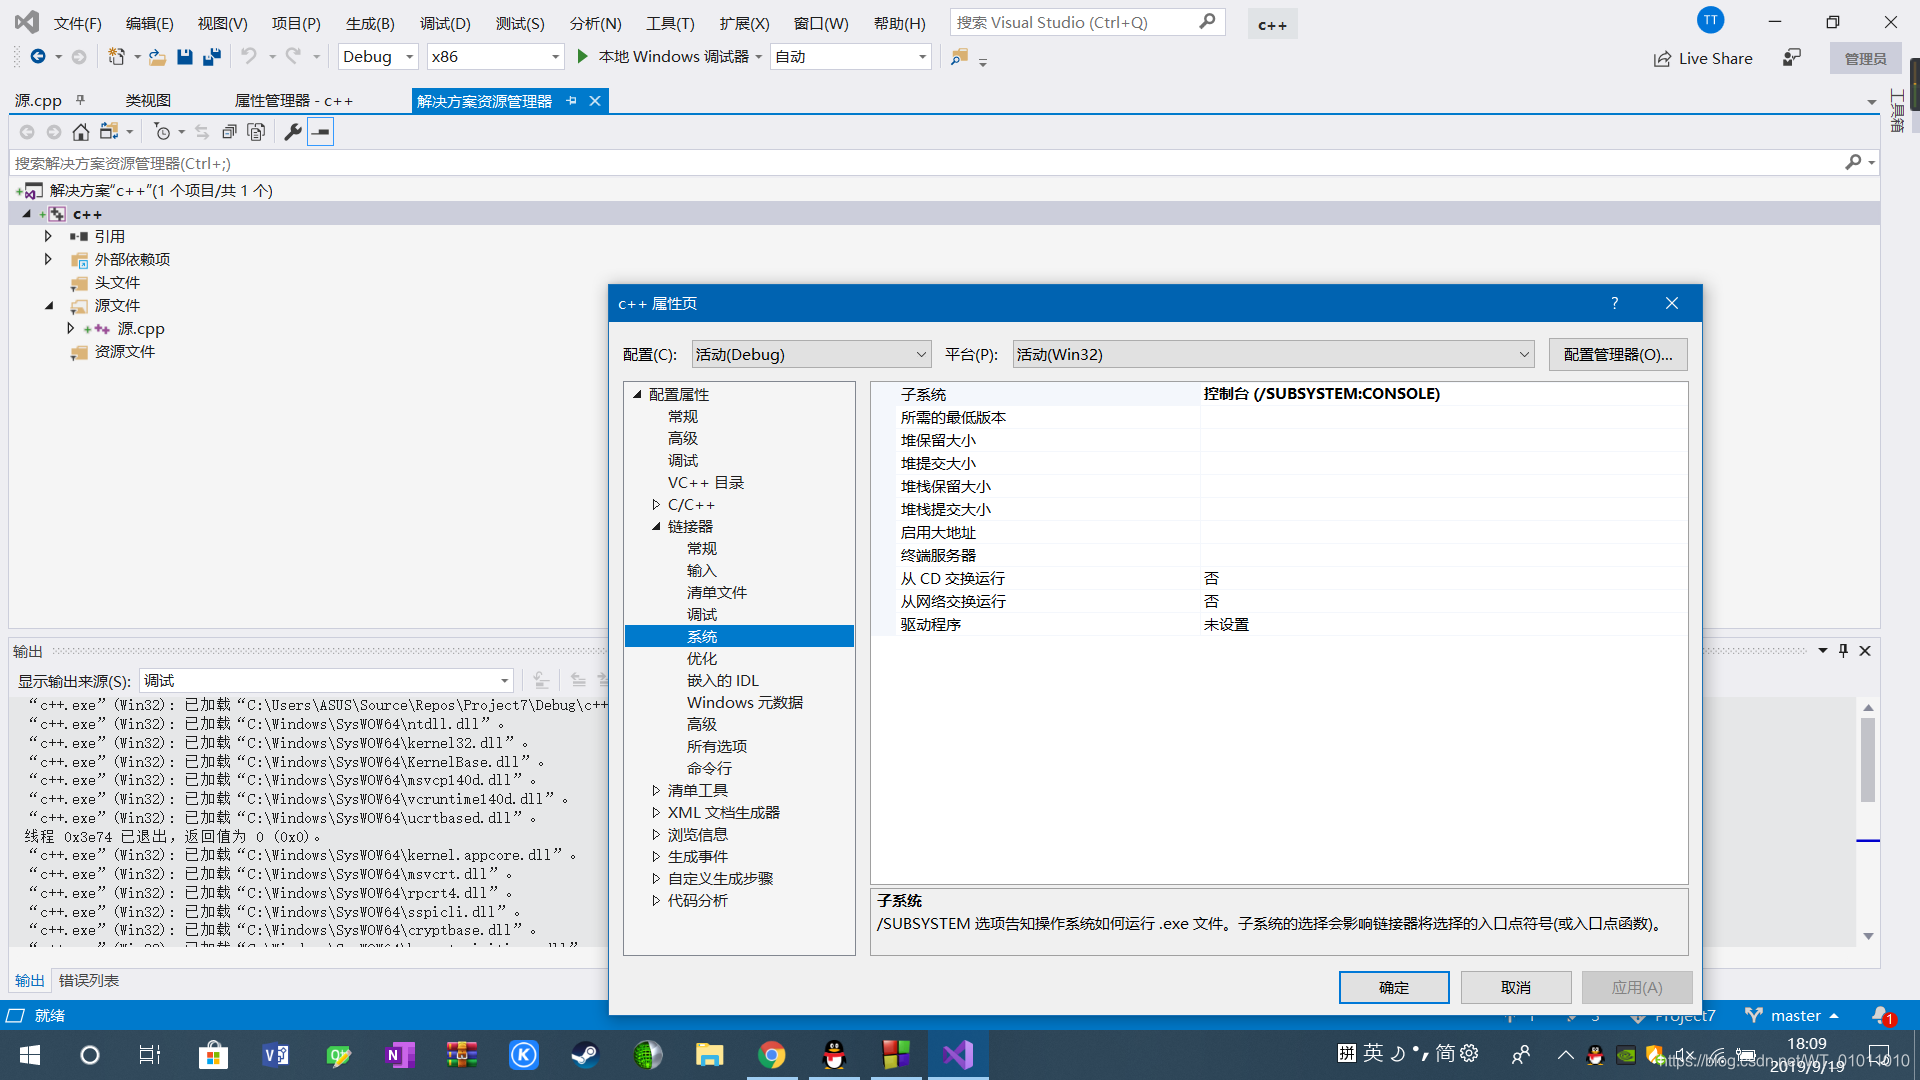Click the output panel scroll up arrow

[x=1868, y=707]
